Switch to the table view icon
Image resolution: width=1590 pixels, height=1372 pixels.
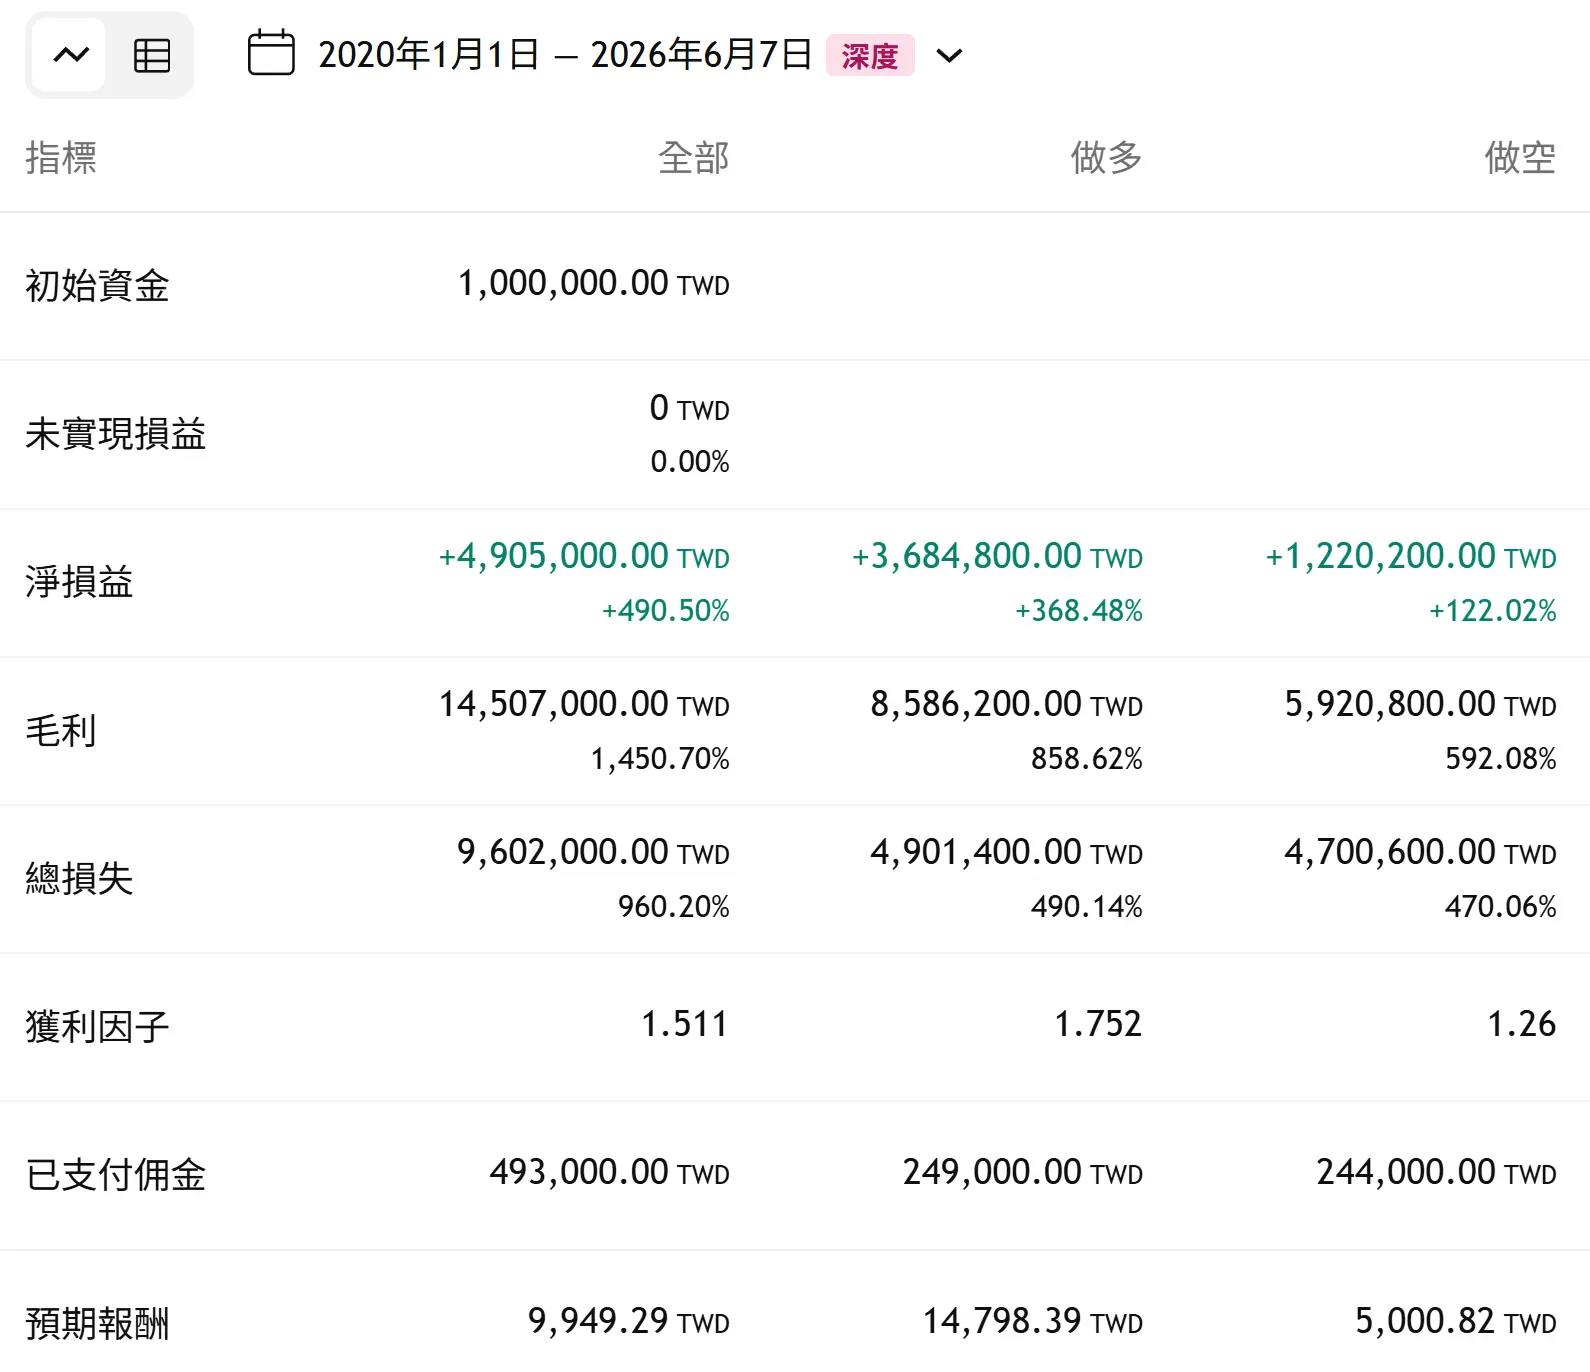tap(152, 55)
